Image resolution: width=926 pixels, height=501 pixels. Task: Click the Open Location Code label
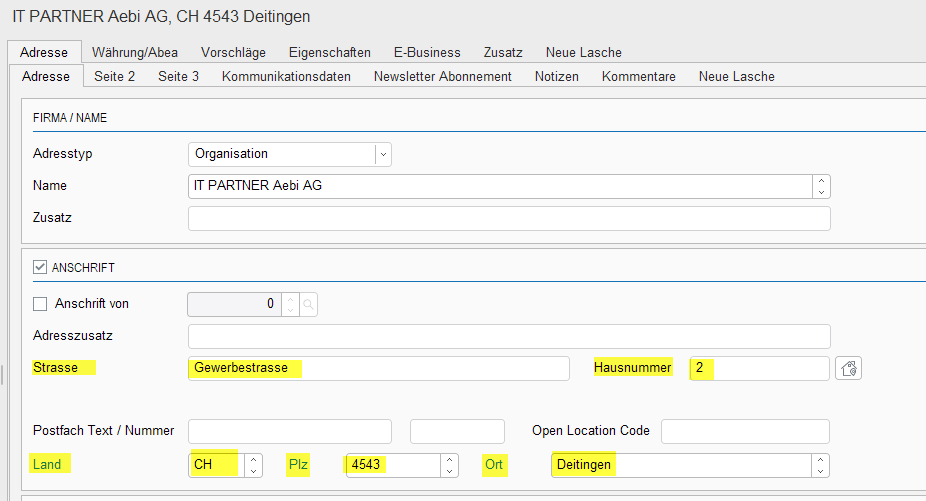591,431
